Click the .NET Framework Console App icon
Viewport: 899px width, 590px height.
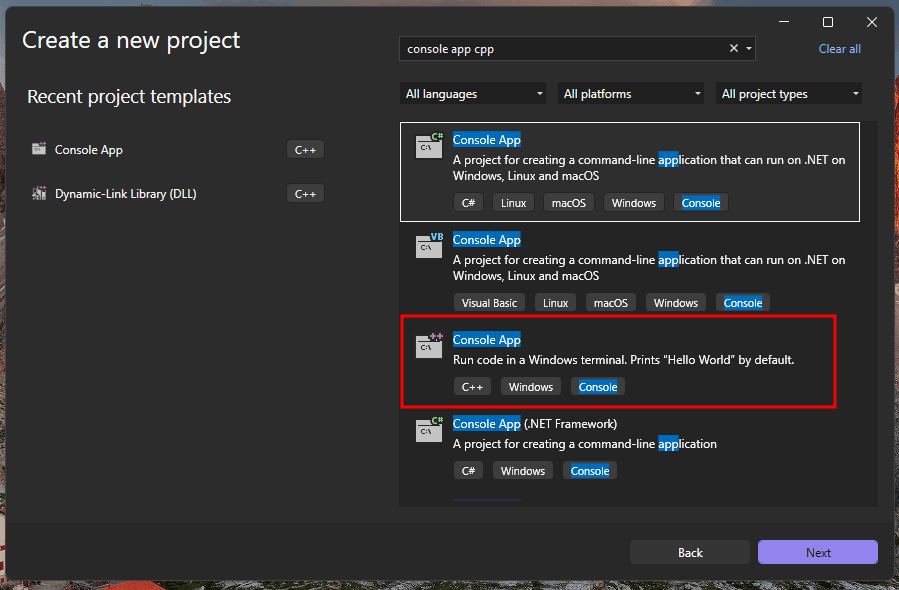point(429,430)
